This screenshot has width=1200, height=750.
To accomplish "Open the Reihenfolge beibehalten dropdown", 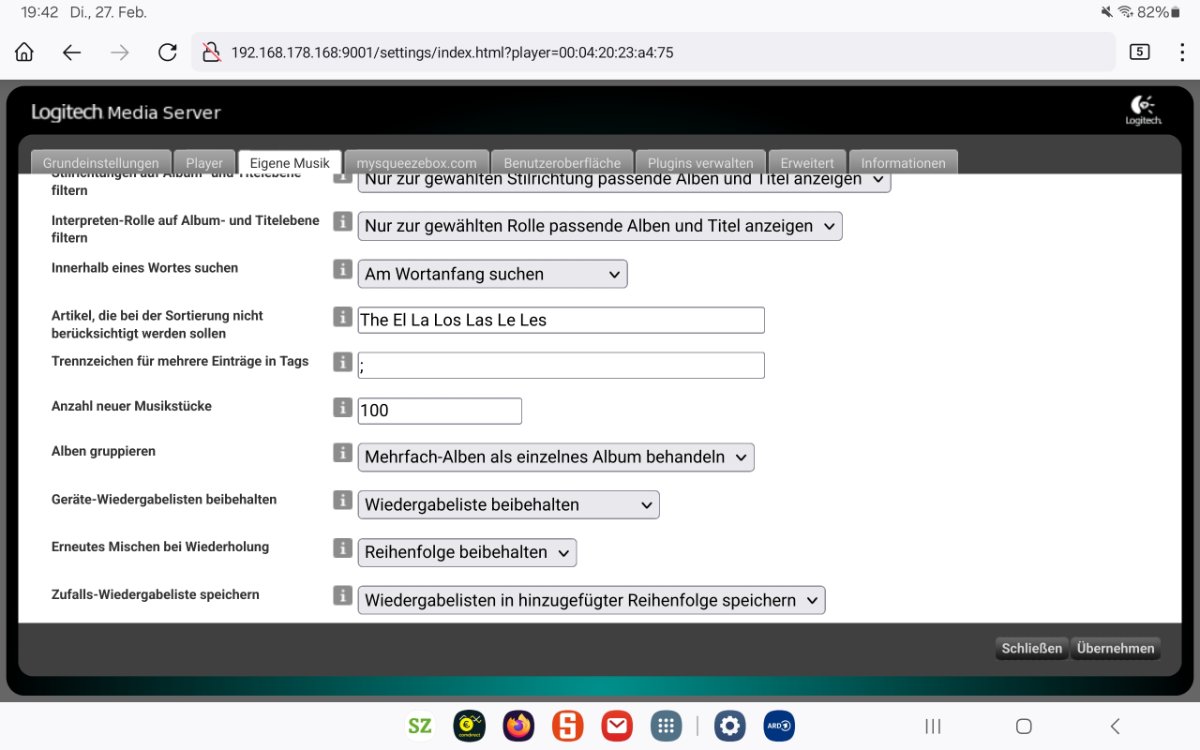I will pos(466,552).
